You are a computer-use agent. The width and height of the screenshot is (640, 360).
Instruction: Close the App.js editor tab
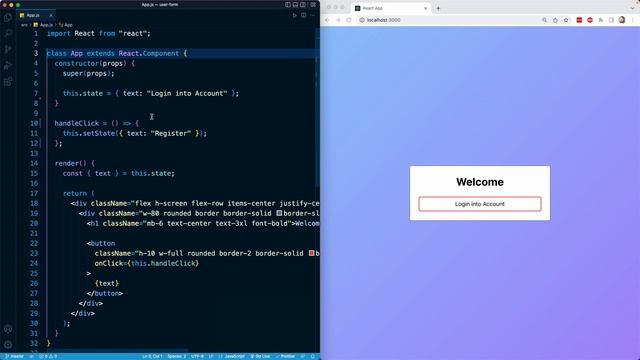pos(51,16)
